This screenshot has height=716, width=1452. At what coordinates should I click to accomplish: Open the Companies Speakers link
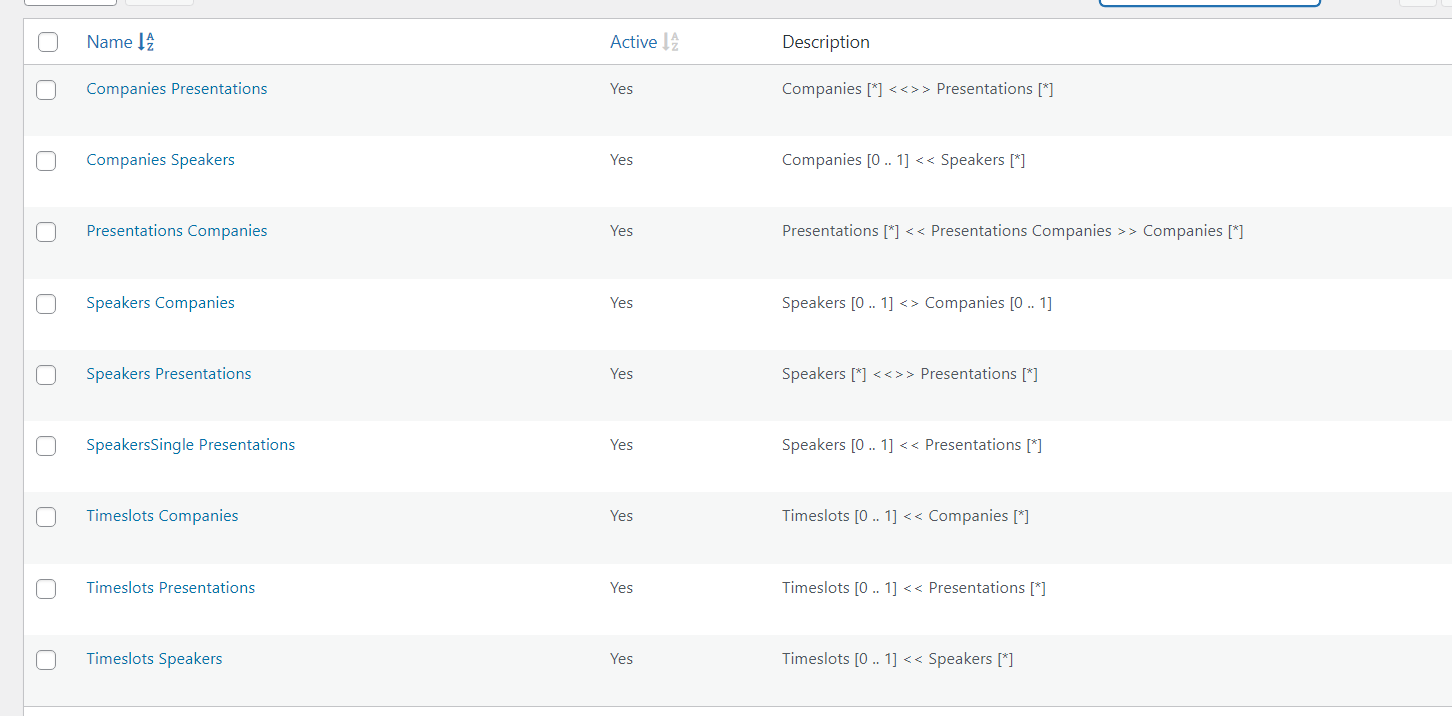coord(160,160)
